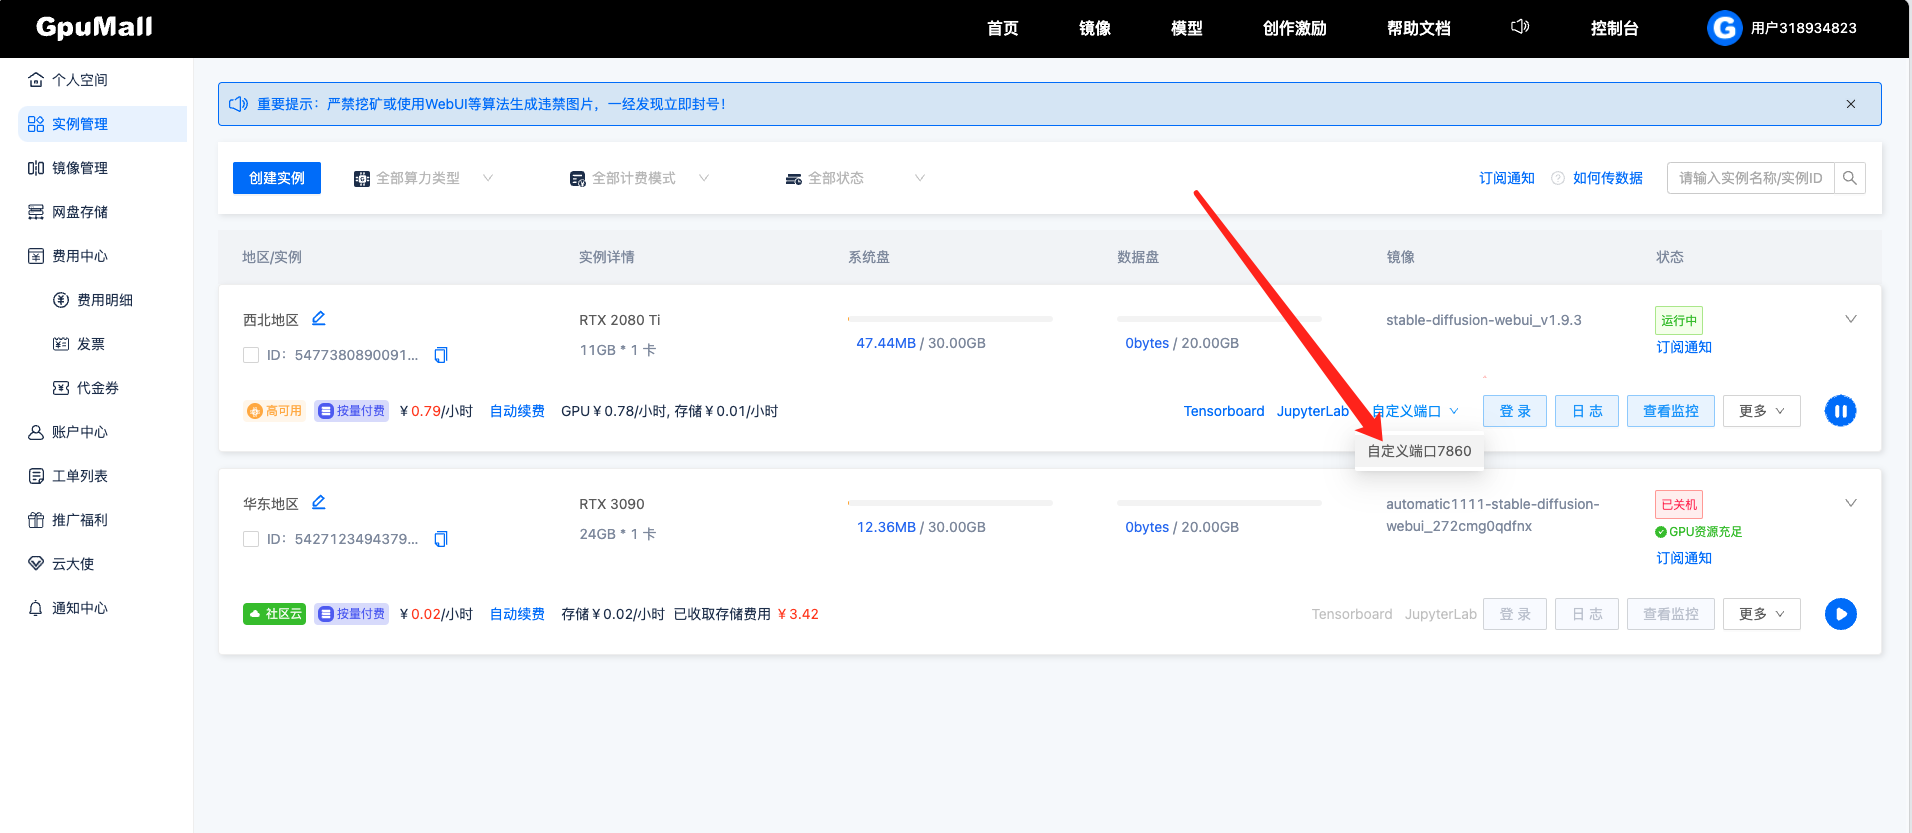Click 订阅通知 under 已关机 status
Viewport: 1912px width, 833px height.
point(1684,558)
